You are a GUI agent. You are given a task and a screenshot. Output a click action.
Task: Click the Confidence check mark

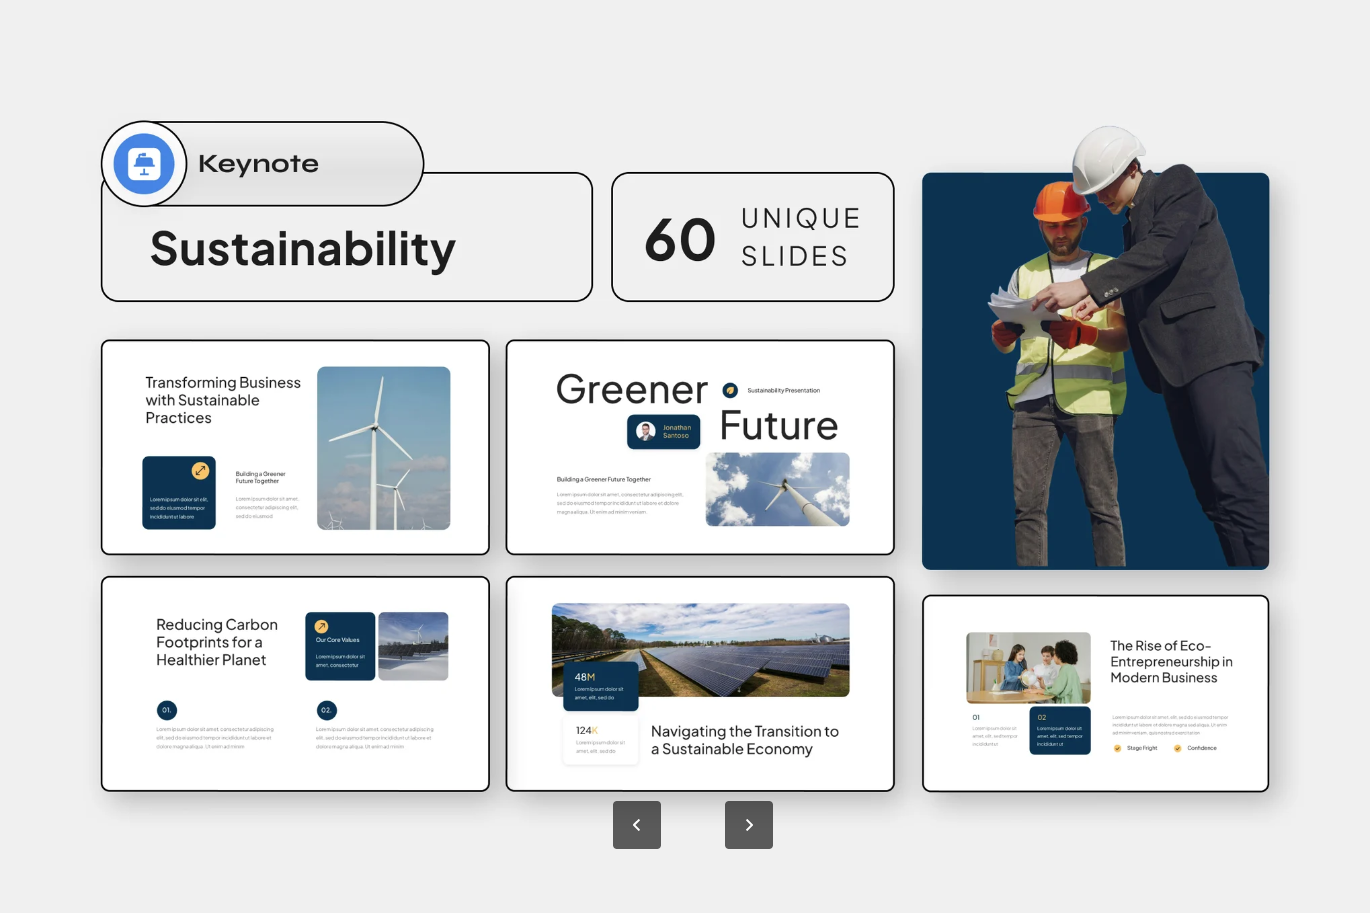tap(1177, 748)
